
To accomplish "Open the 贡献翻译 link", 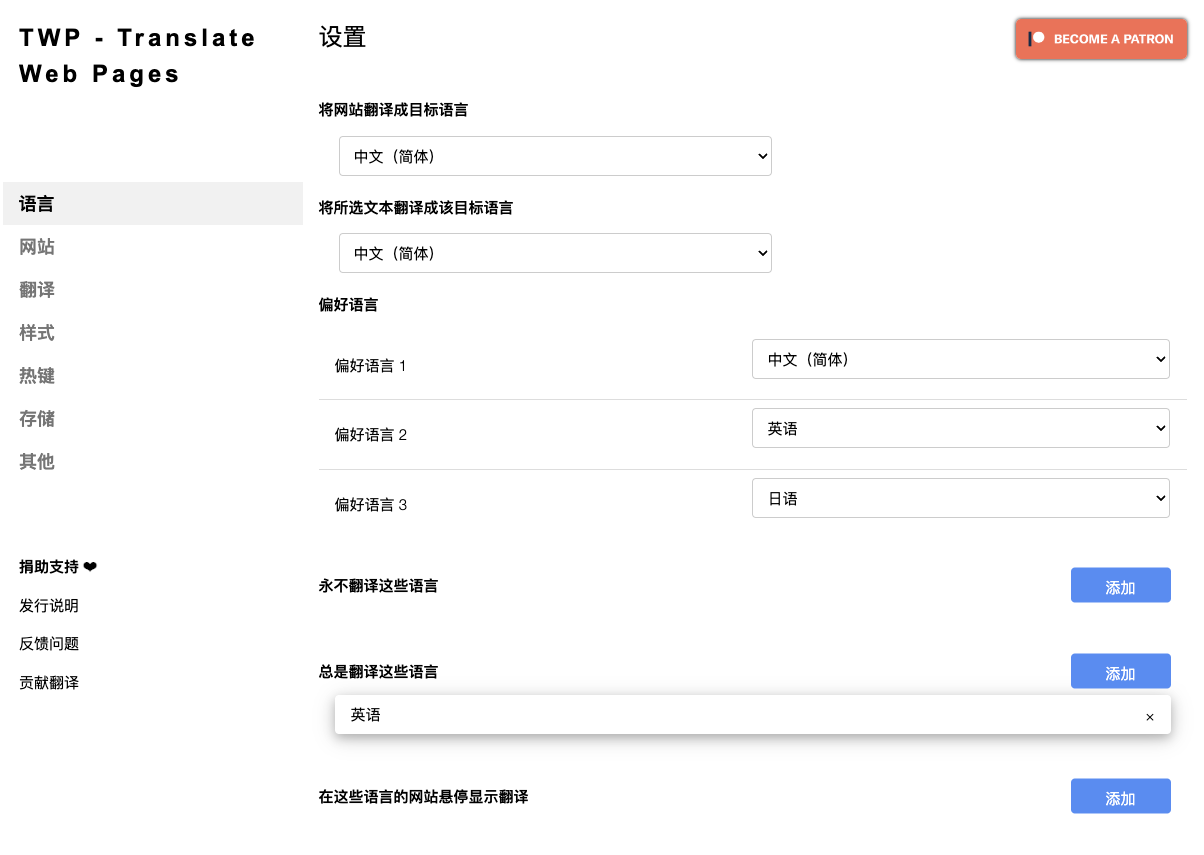I will pos(49,683).
